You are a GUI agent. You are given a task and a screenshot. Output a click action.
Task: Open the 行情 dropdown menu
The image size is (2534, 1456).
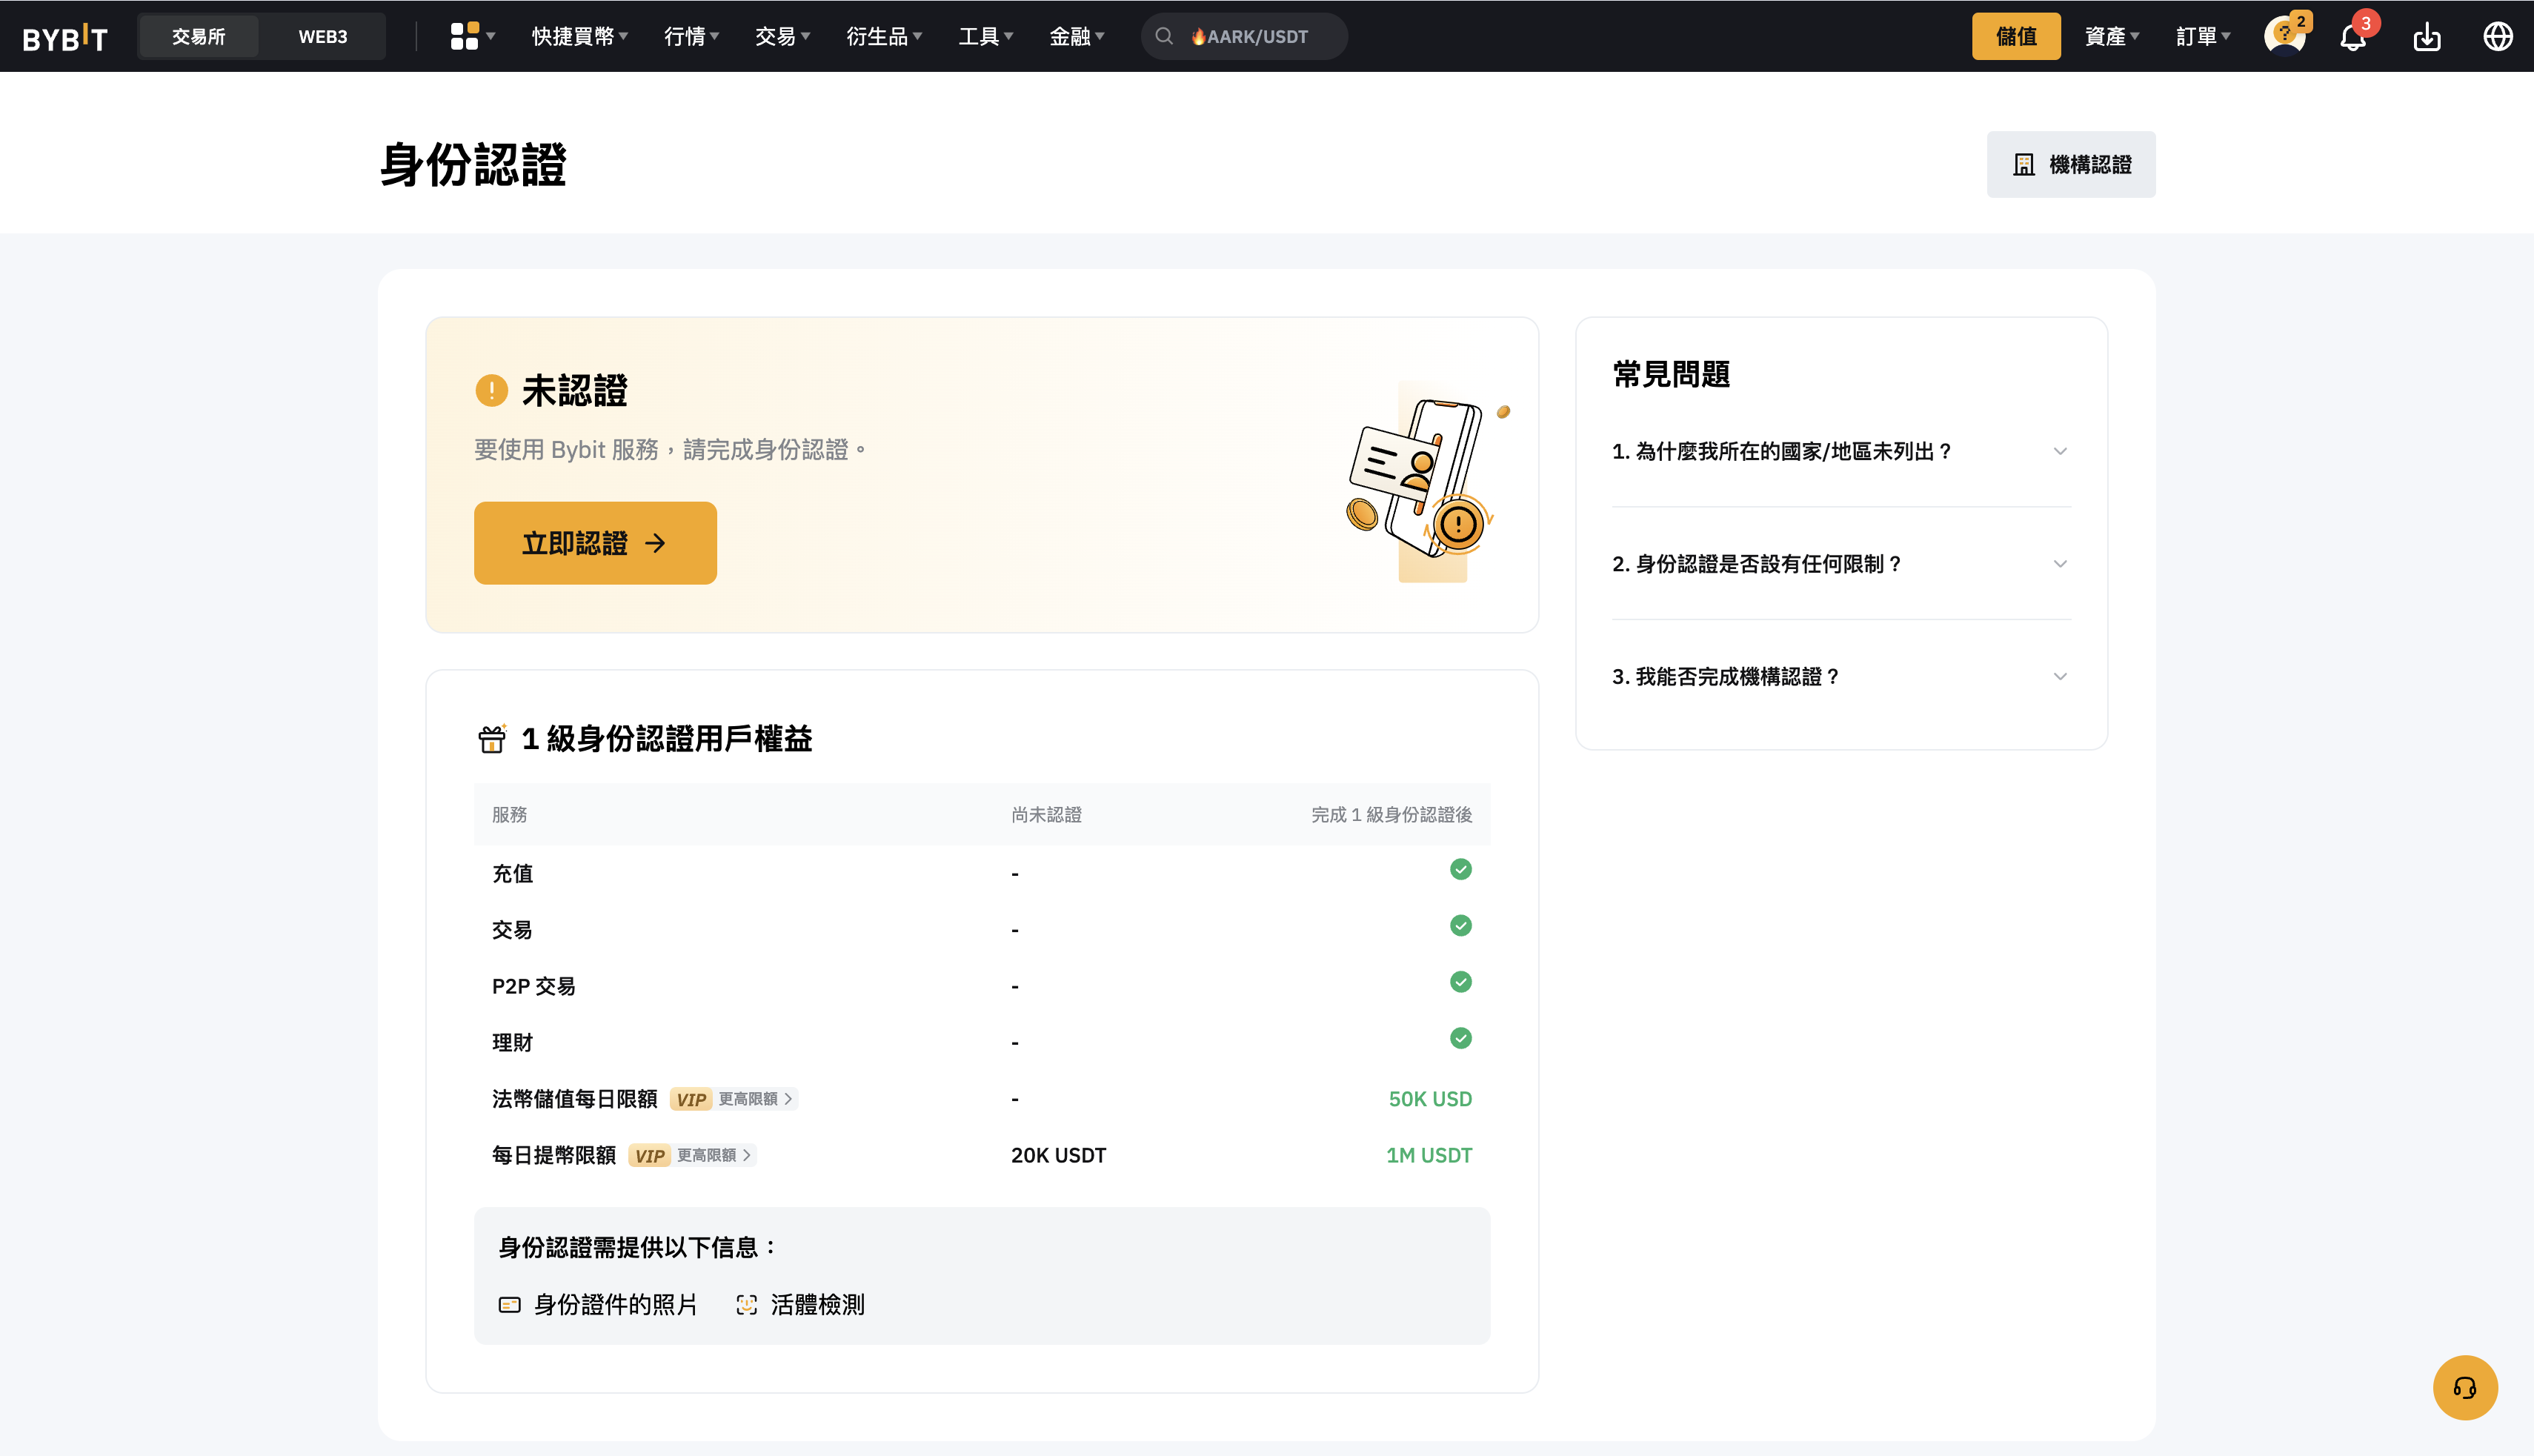(x=692, y=36)
